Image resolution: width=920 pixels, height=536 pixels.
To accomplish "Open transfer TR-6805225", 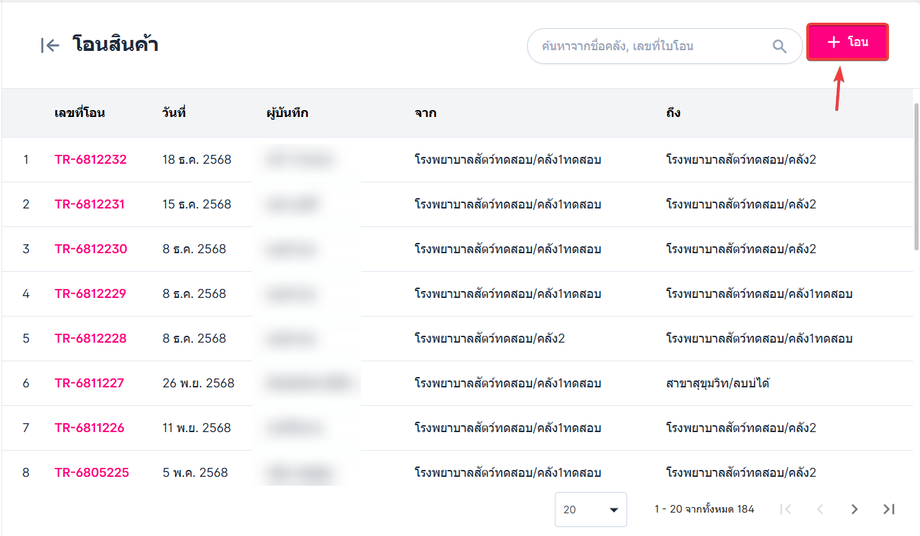I will tap(92, 472).
